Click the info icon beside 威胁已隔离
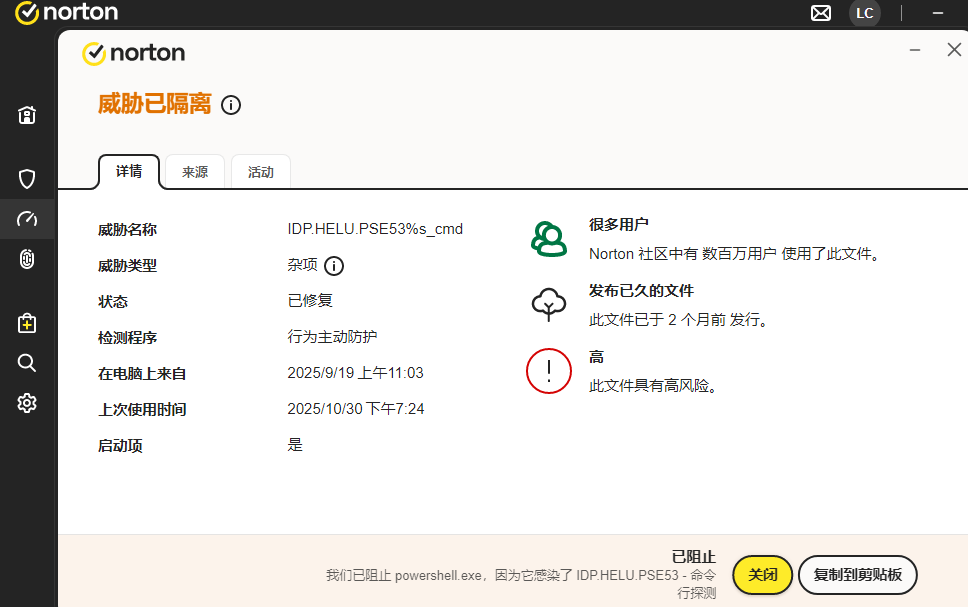Screen dimensions: 968x607 231,104
